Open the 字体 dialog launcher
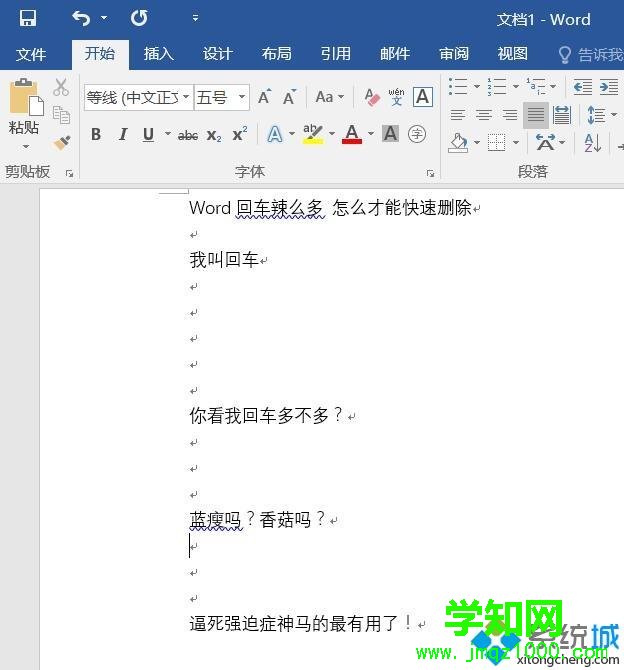 coord(430,173)
